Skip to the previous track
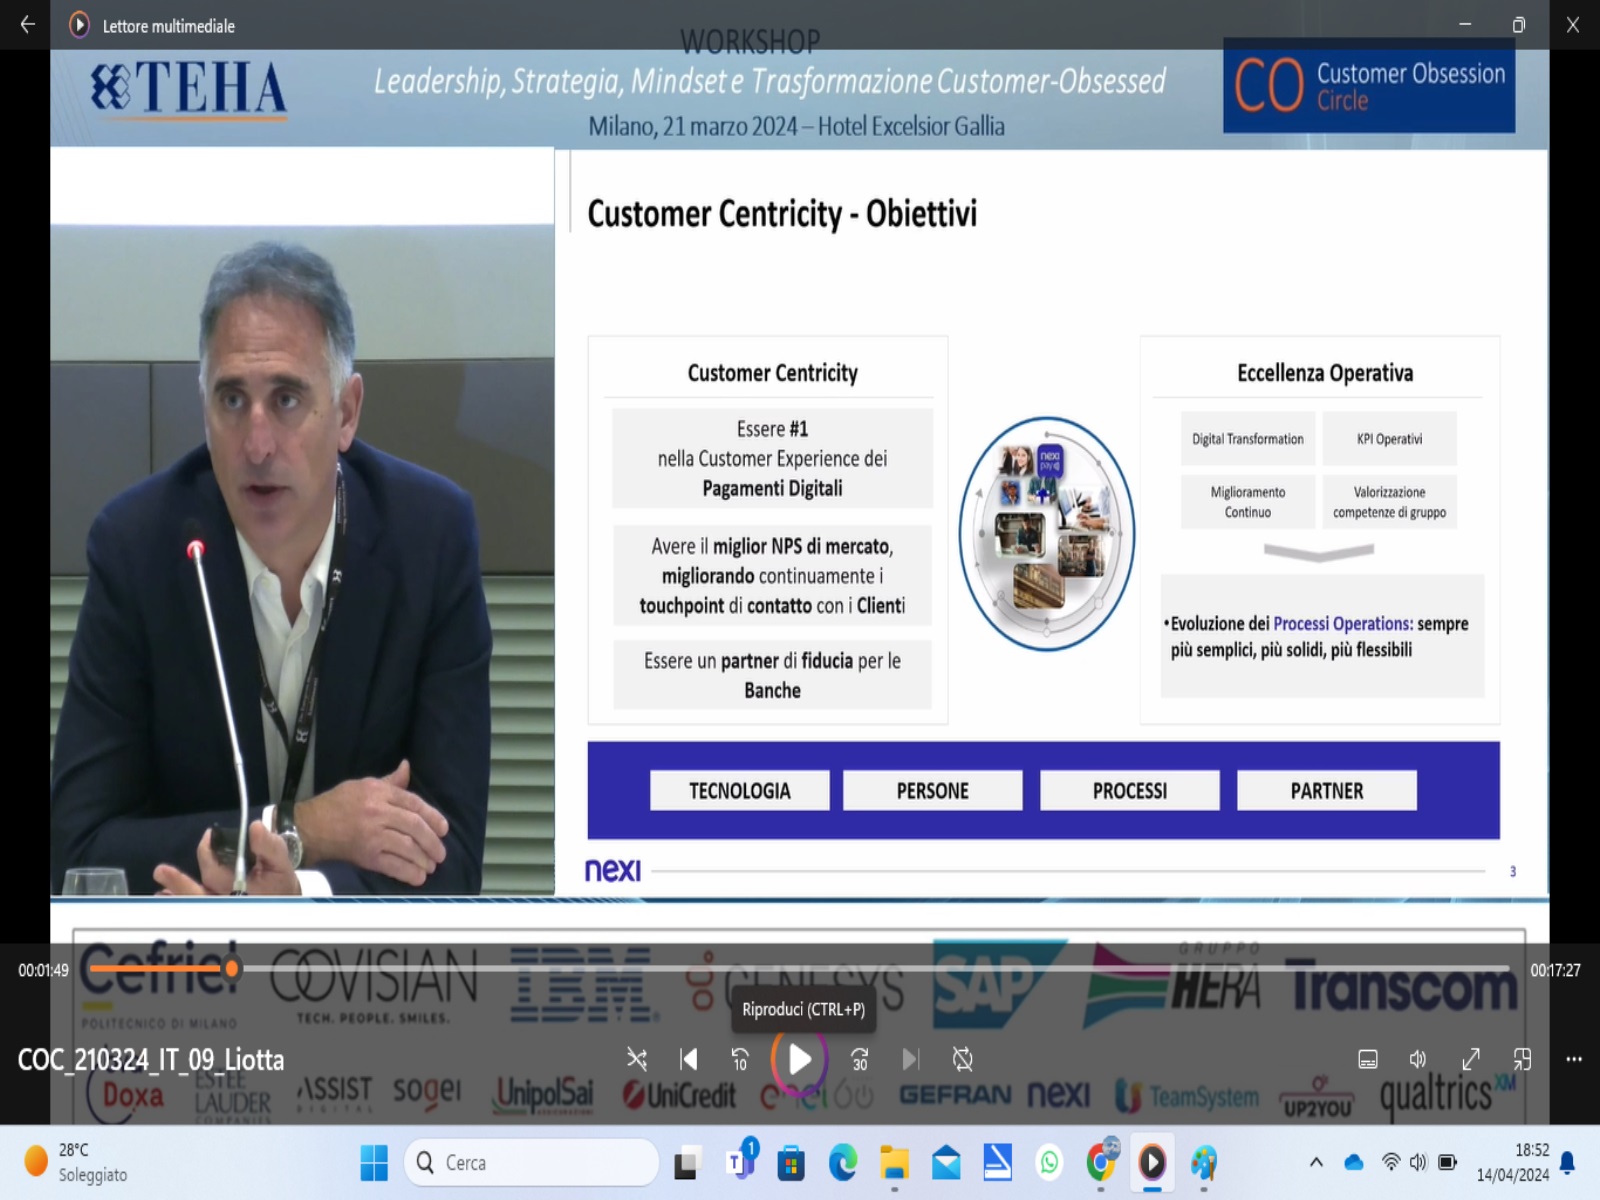Viewport: 1600px width, 1200px height. (689, 1059)
